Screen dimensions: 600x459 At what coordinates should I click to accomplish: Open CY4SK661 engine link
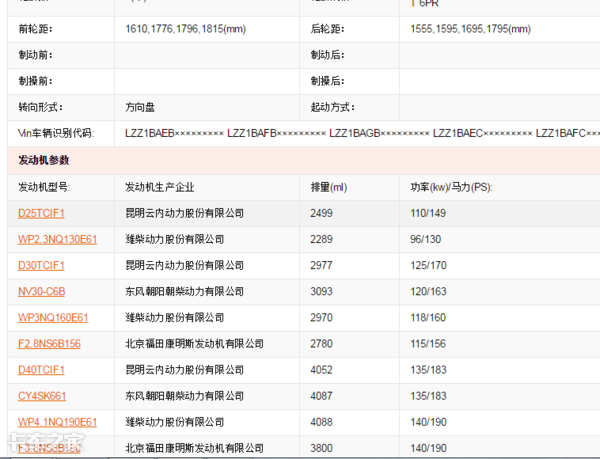[42, 396]
